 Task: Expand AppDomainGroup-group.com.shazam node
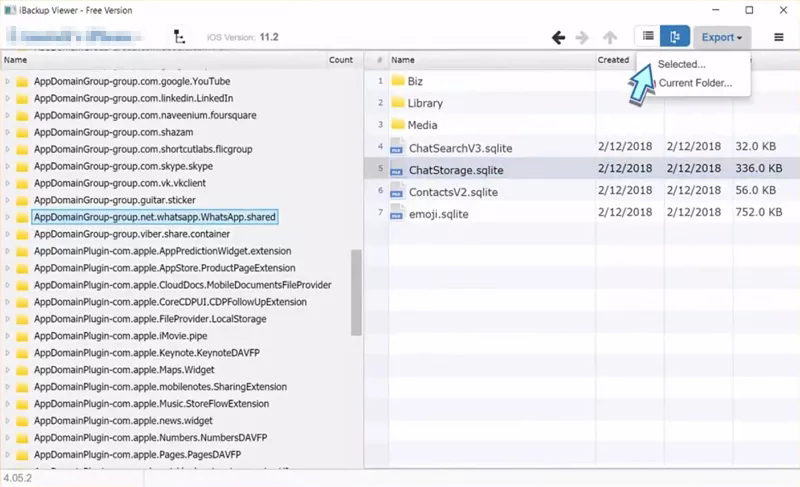point(8,132)
